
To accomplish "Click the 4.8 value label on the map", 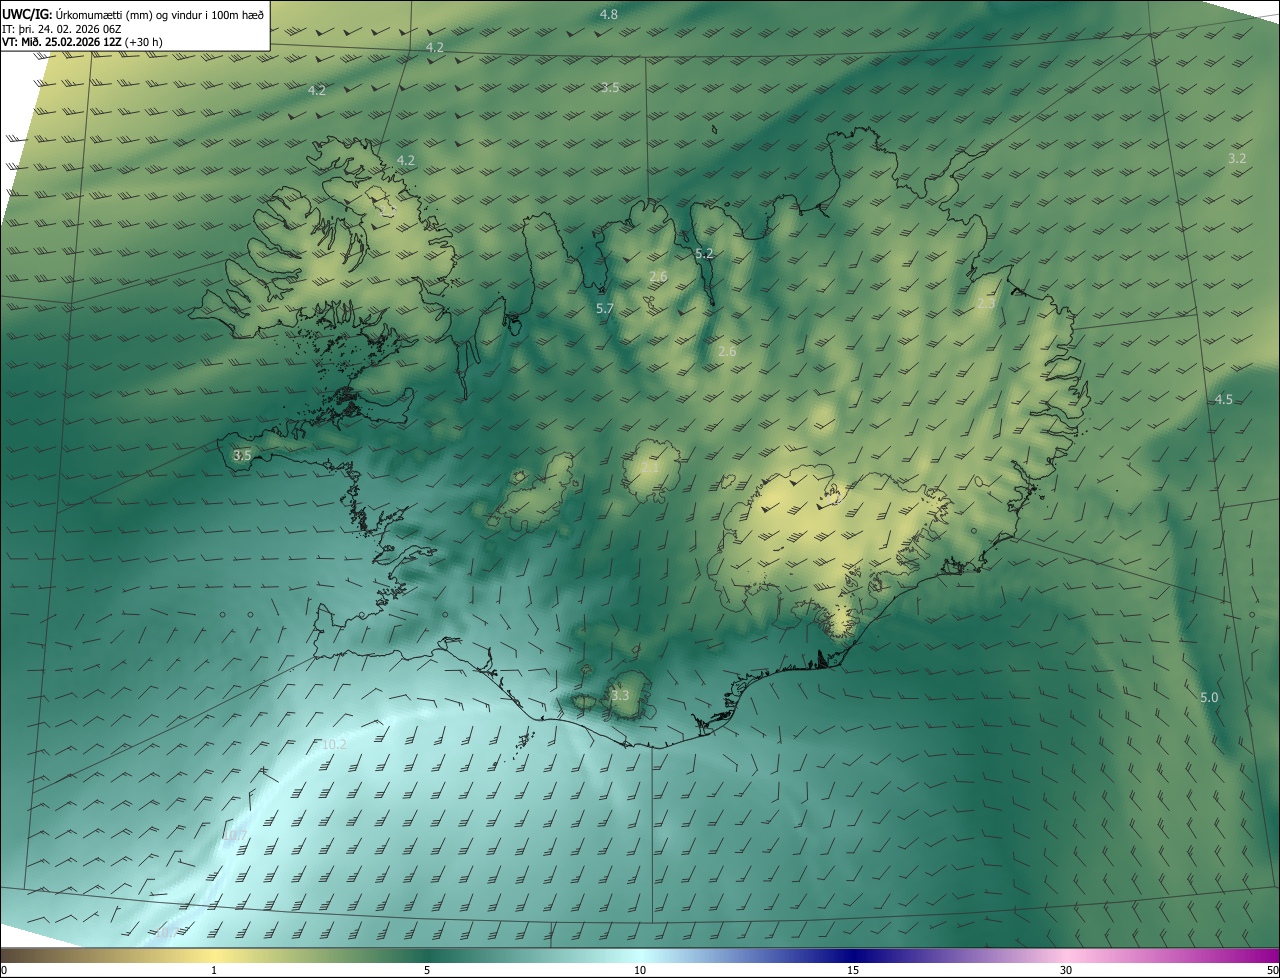I will pos(608,14).
